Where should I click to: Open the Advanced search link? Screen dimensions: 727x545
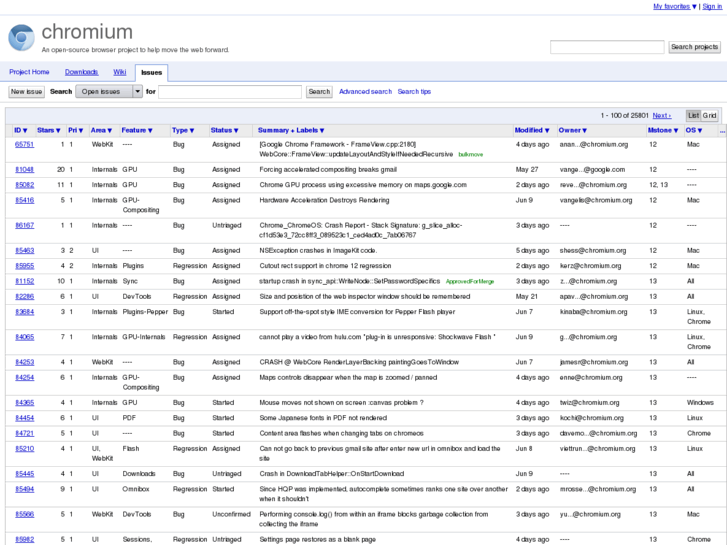[365, 92]
